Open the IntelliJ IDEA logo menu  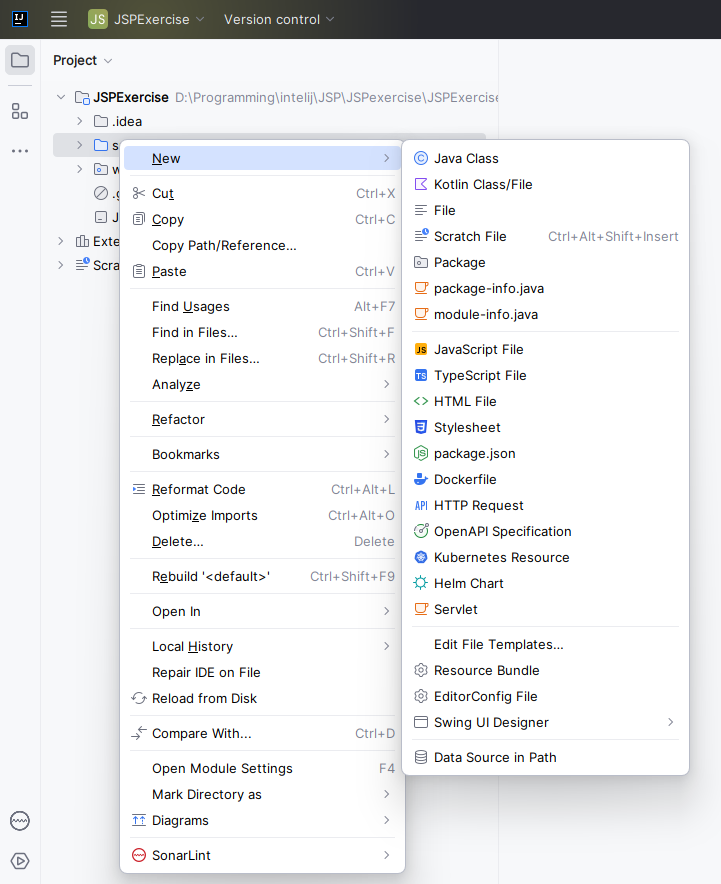coord(20,19)
